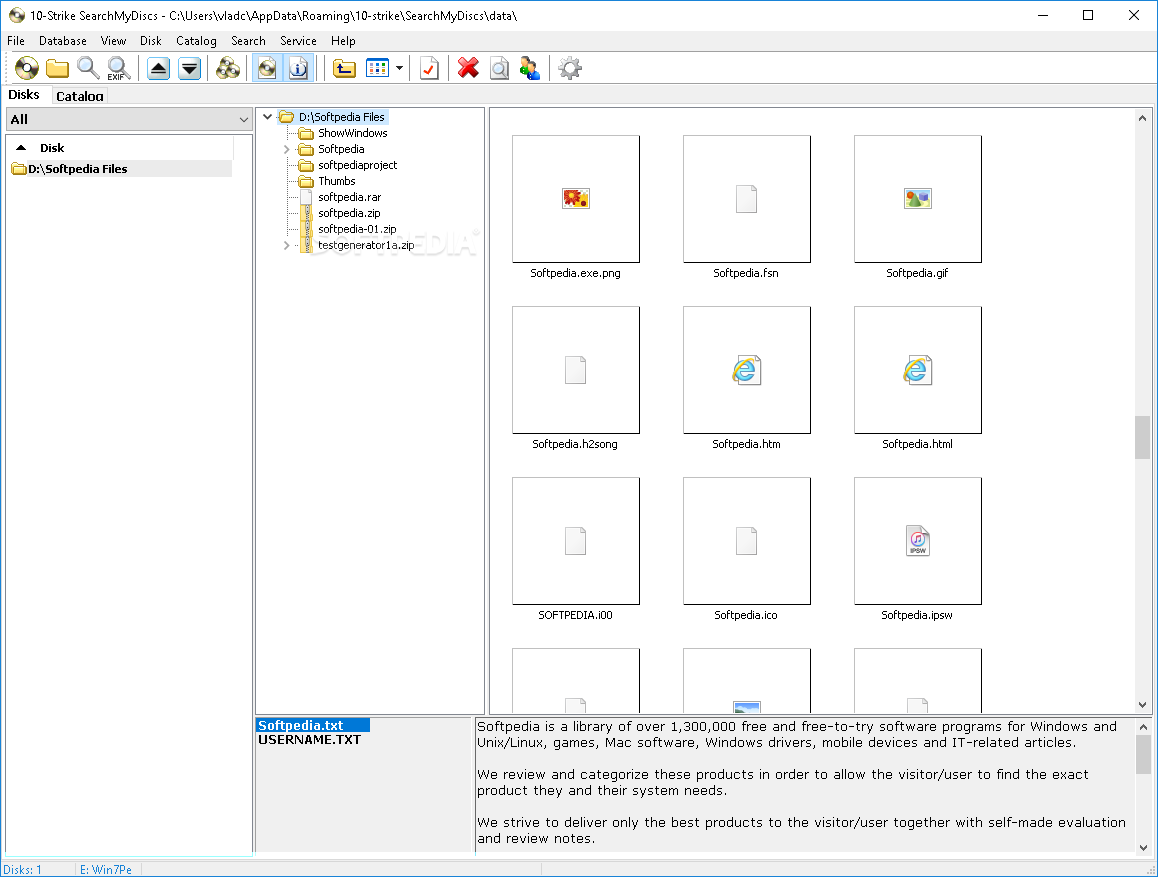Select the Thumbs folder in the tree

[337, 181]
